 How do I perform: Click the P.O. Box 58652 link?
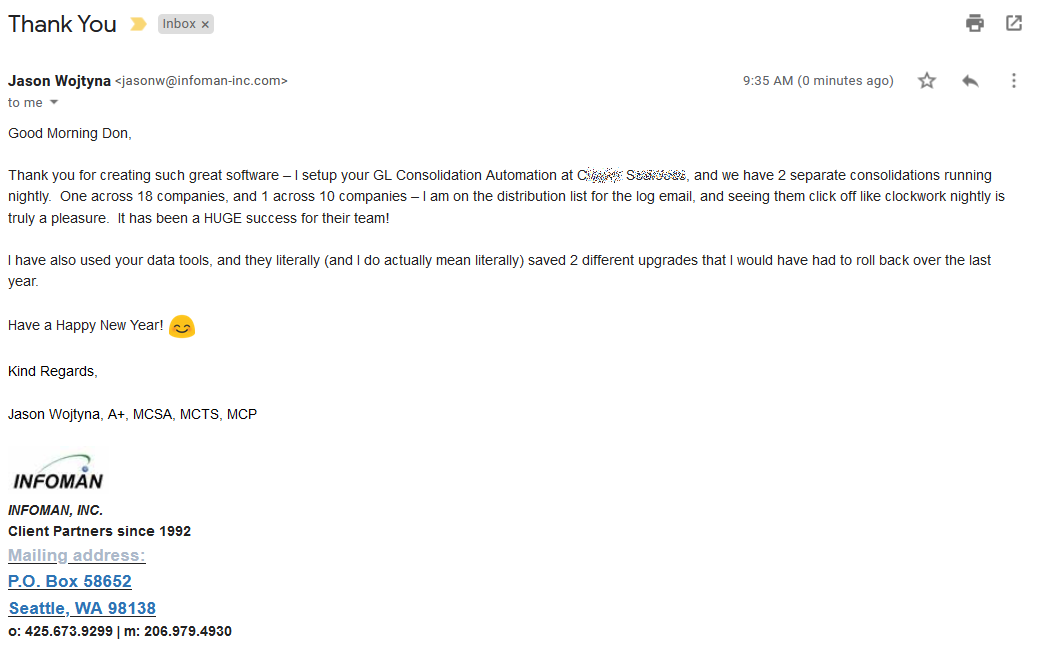(x=69, y=581)
